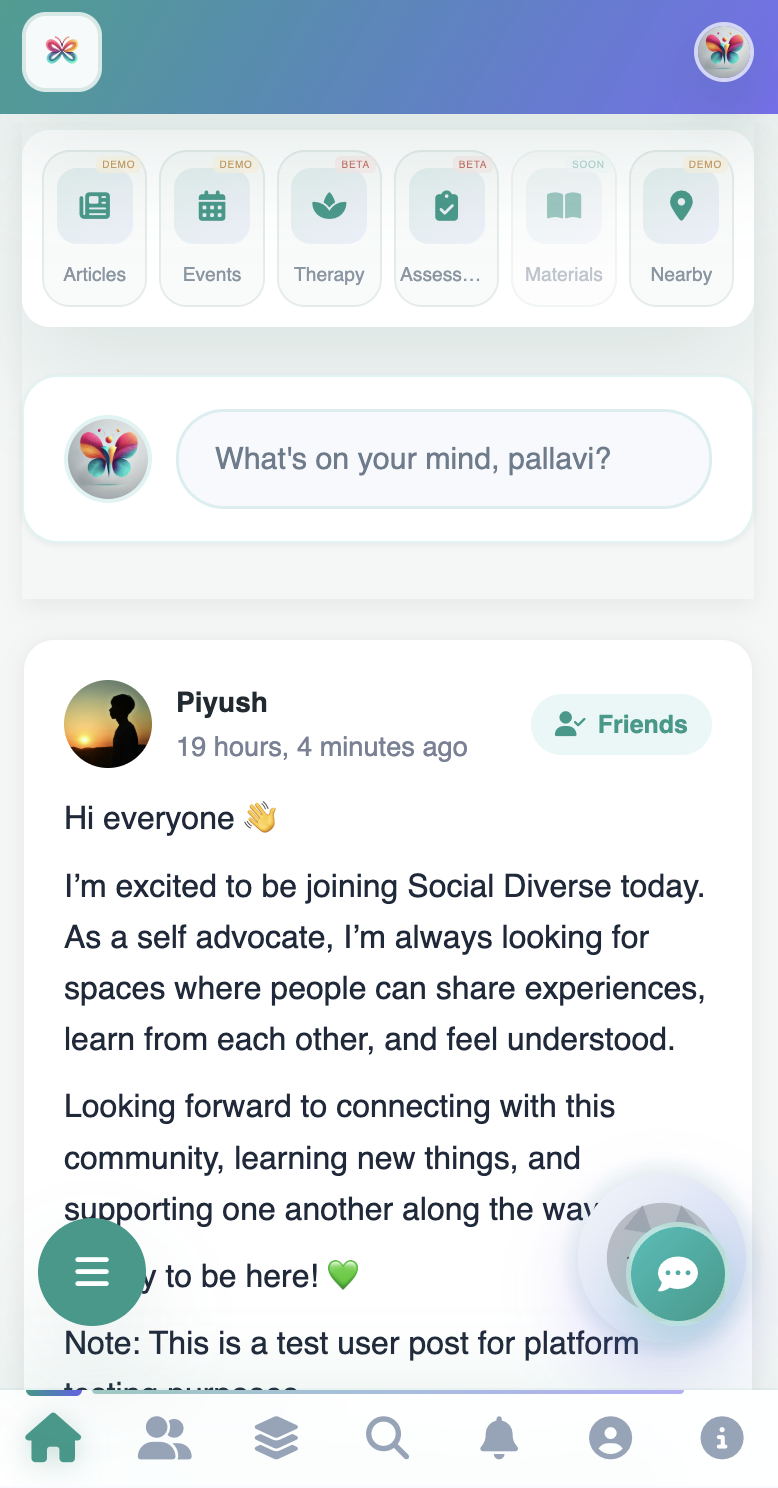Open the notifications bell tab
Viewport: 778px width, 1488px height.
pyautogui.click(x=499, y=1438)
